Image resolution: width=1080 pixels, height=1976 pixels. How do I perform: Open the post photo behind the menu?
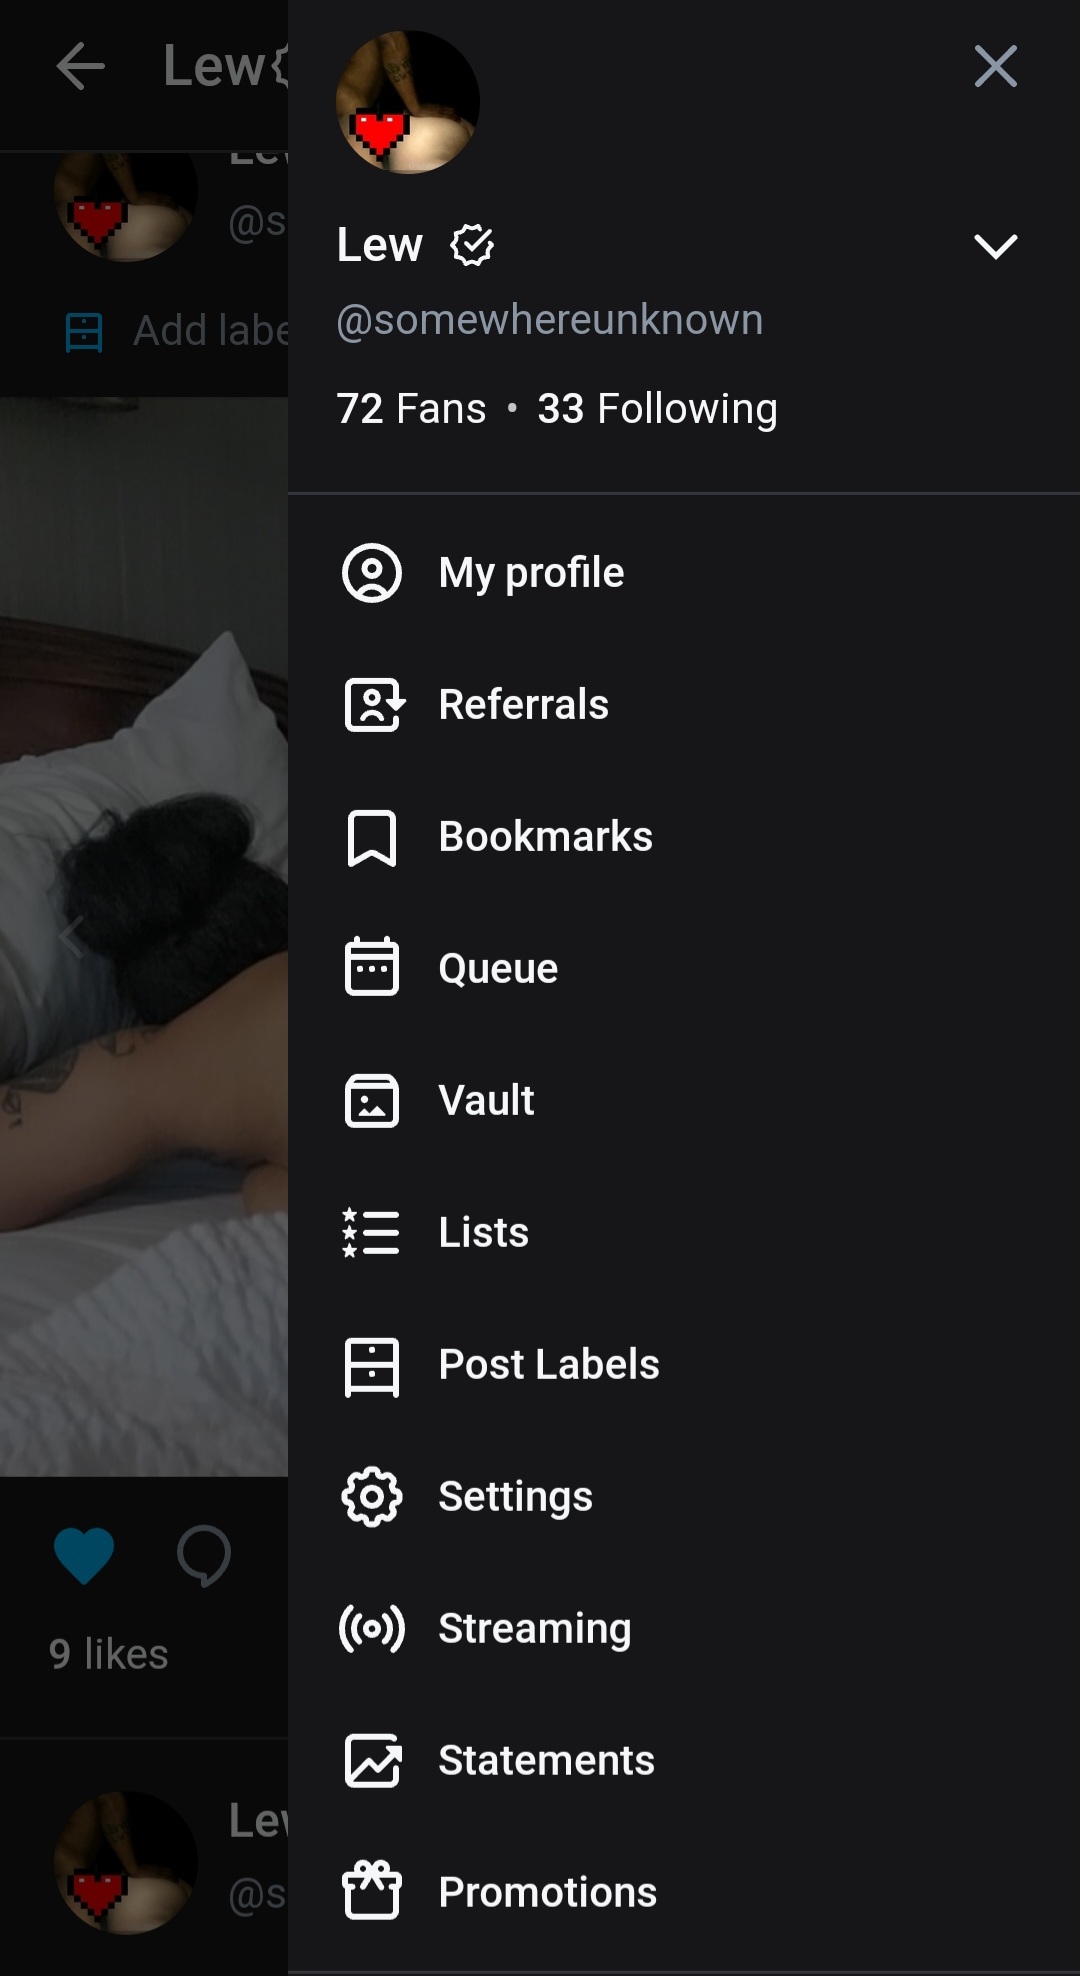pyautogui.click(x=144, y=936)
